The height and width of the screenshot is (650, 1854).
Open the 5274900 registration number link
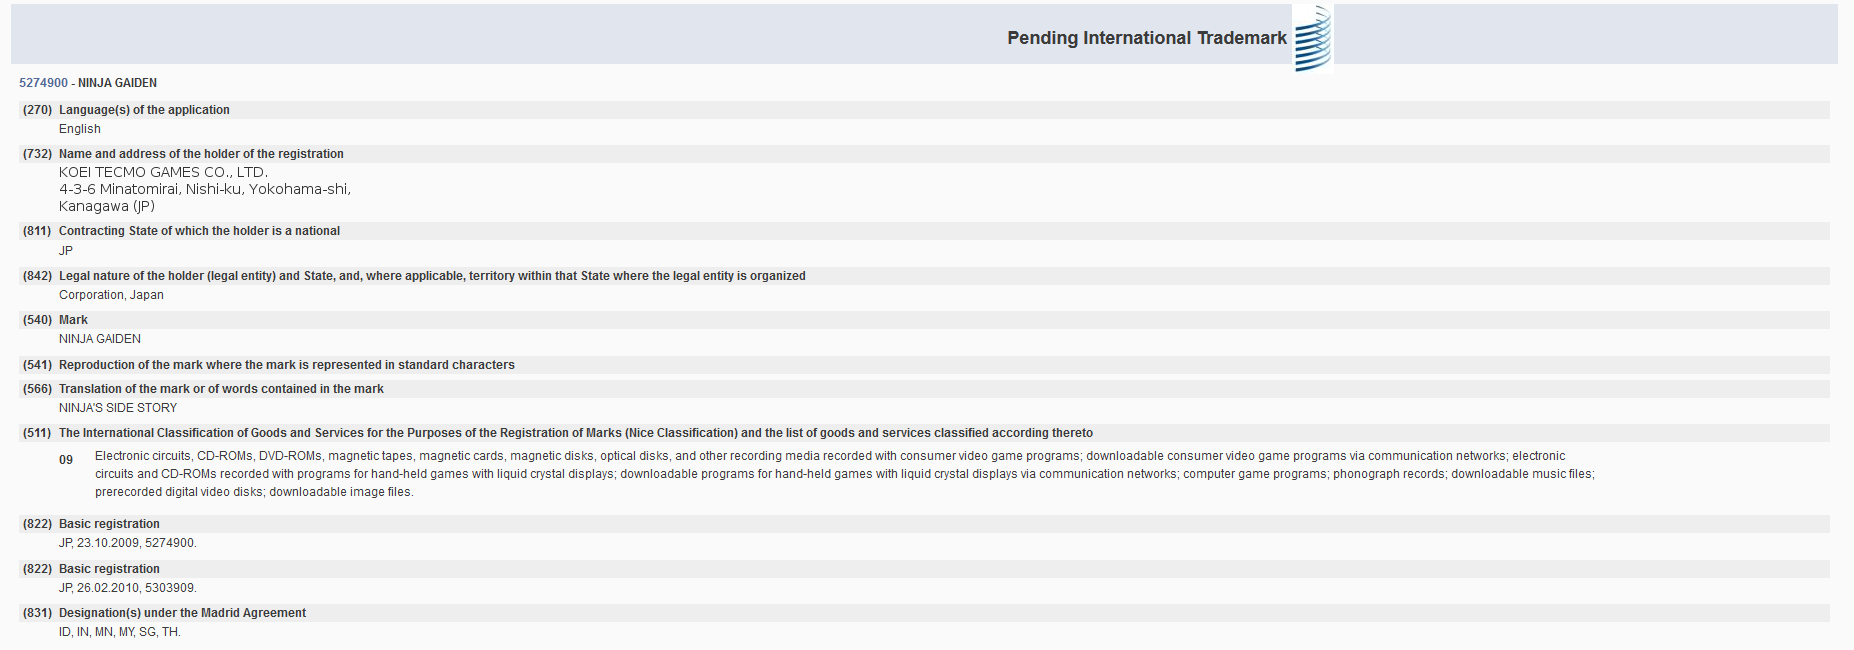tap(43, 83)
